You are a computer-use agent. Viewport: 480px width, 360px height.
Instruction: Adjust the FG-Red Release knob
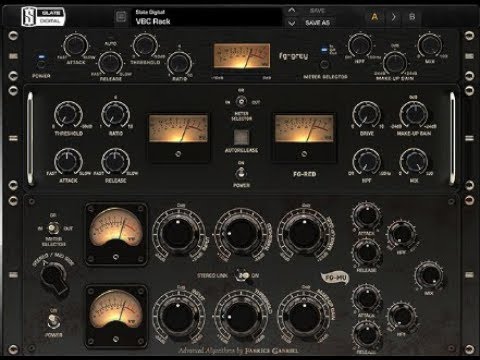(x=115, y=162)
